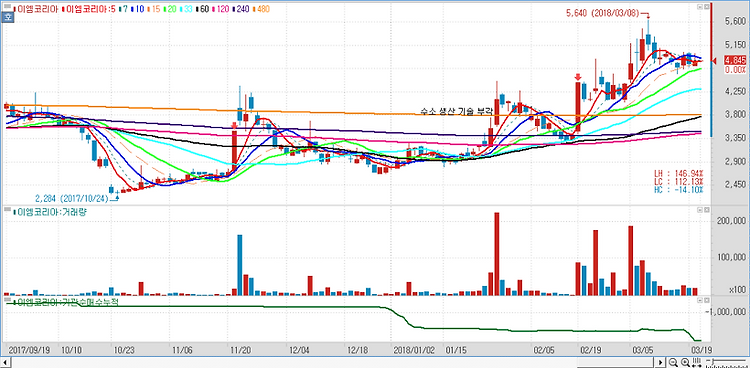Select the 이엠코리아:5 moving average legend
Image resolution: width=750 pixels, height=368 pixels.
tap(88, 9)
